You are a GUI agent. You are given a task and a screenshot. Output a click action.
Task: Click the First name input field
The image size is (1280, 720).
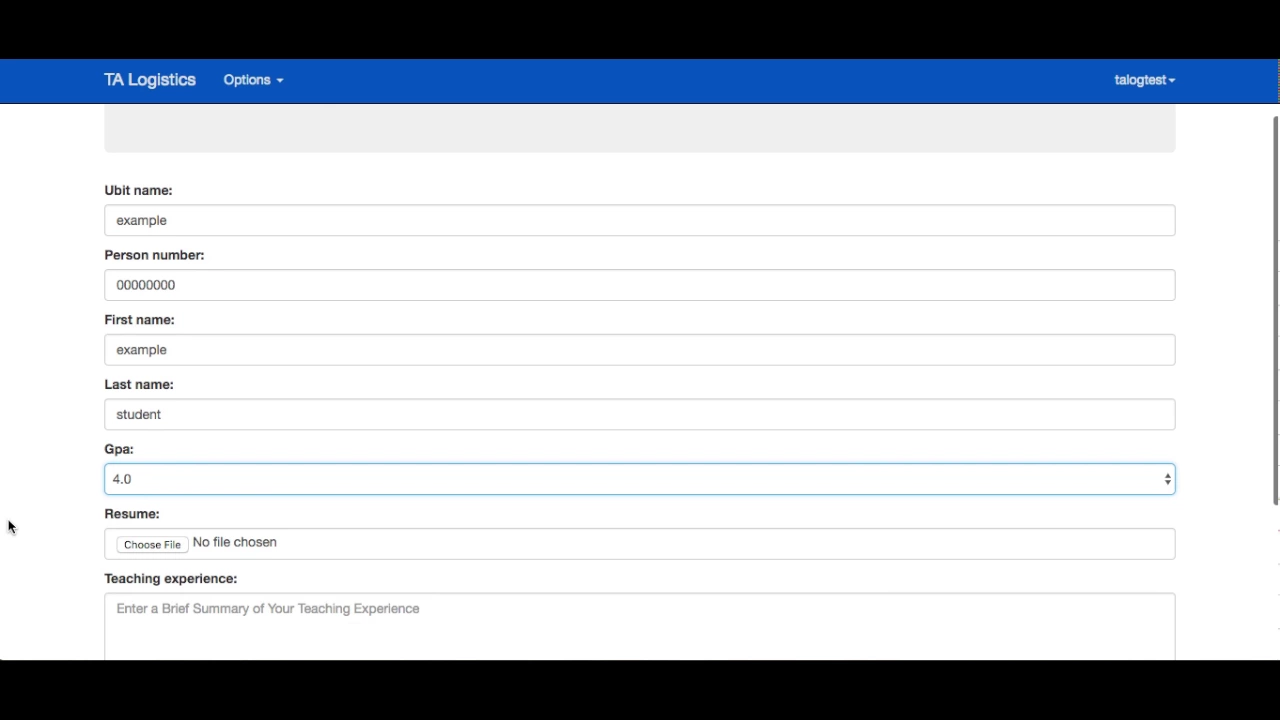[640, 350]
